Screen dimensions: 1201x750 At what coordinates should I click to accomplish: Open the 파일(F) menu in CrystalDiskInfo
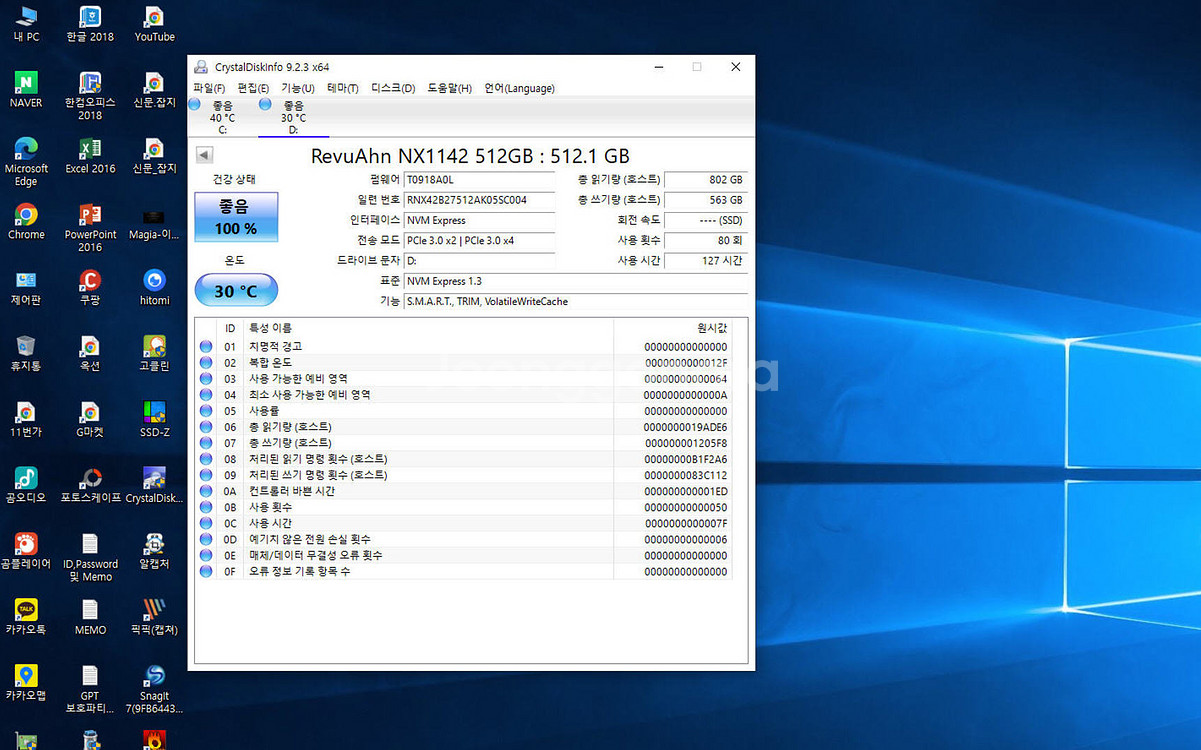click(x=209, y=89)
